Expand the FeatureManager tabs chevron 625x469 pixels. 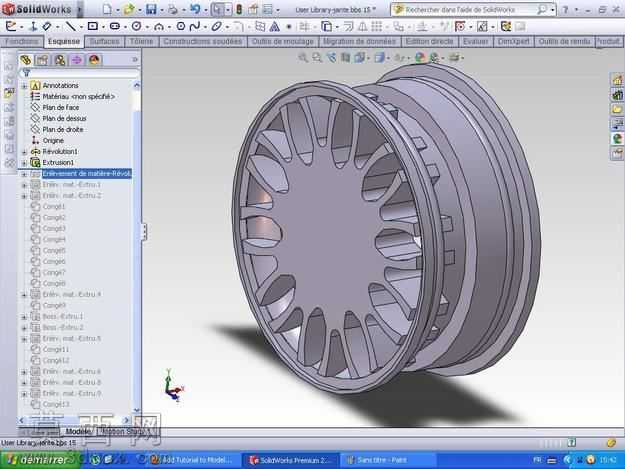point(135,60)
